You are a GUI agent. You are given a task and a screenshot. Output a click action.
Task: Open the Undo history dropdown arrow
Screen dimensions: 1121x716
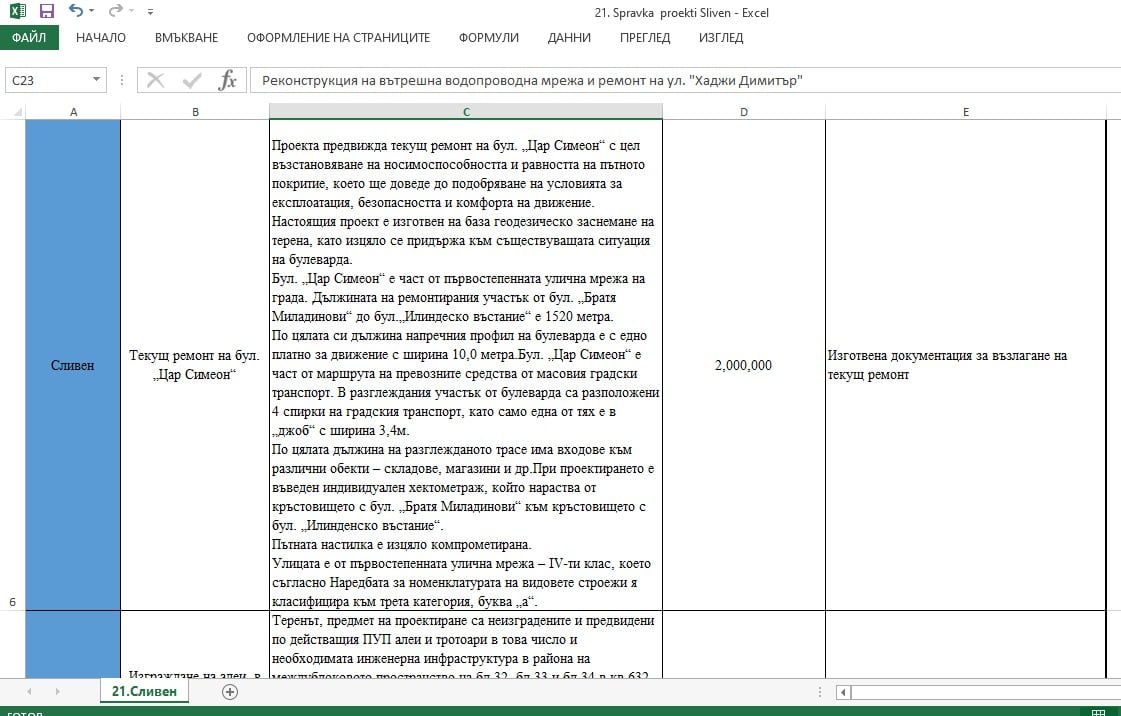point(92,12)
